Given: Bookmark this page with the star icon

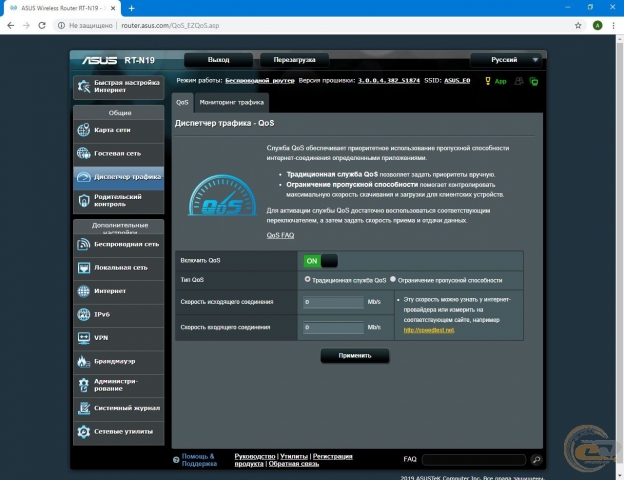Looking at the screenshot, I should (x=578, y=25).
